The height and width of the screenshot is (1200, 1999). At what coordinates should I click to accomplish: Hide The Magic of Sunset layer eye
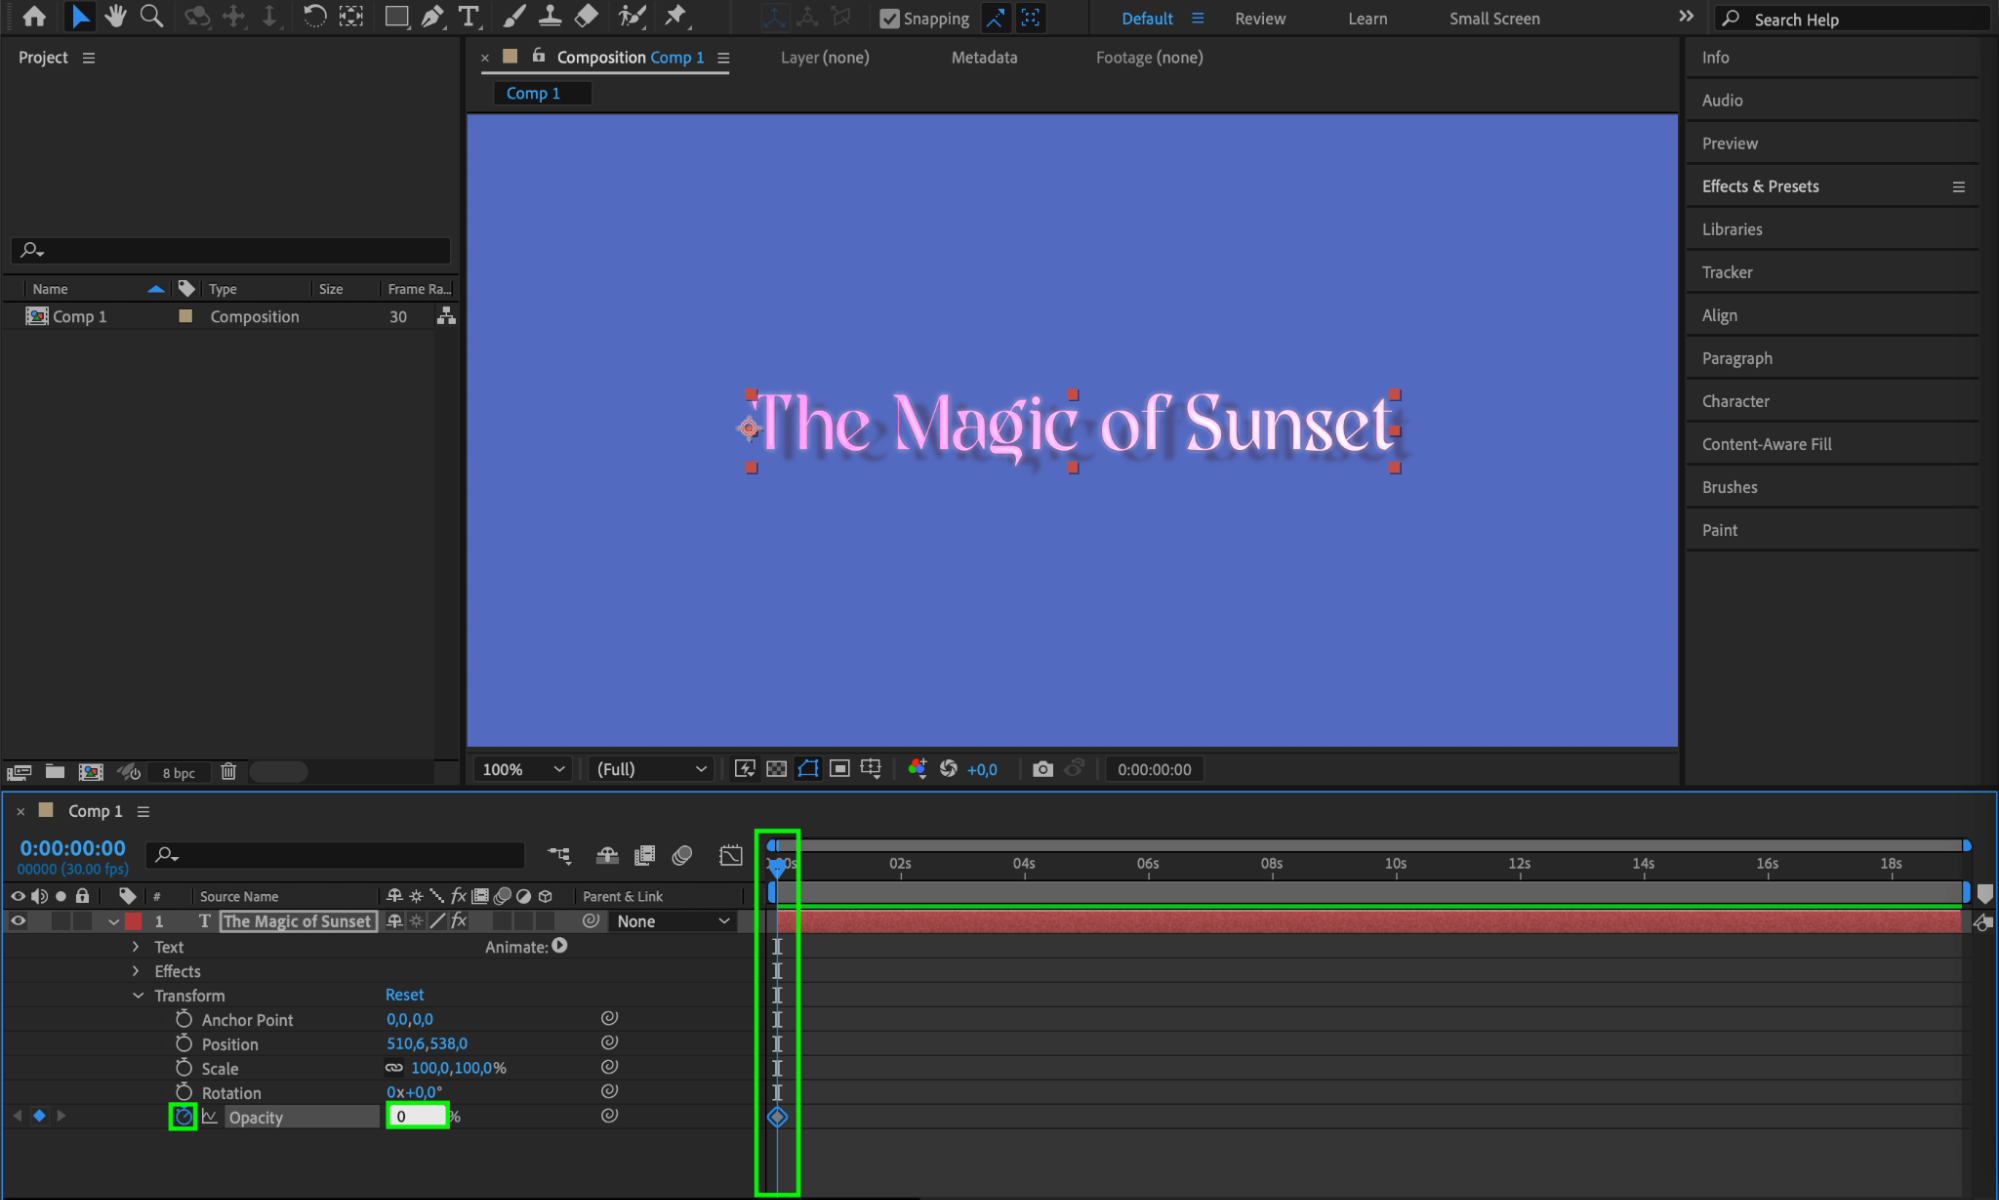[x=18, y=921]
